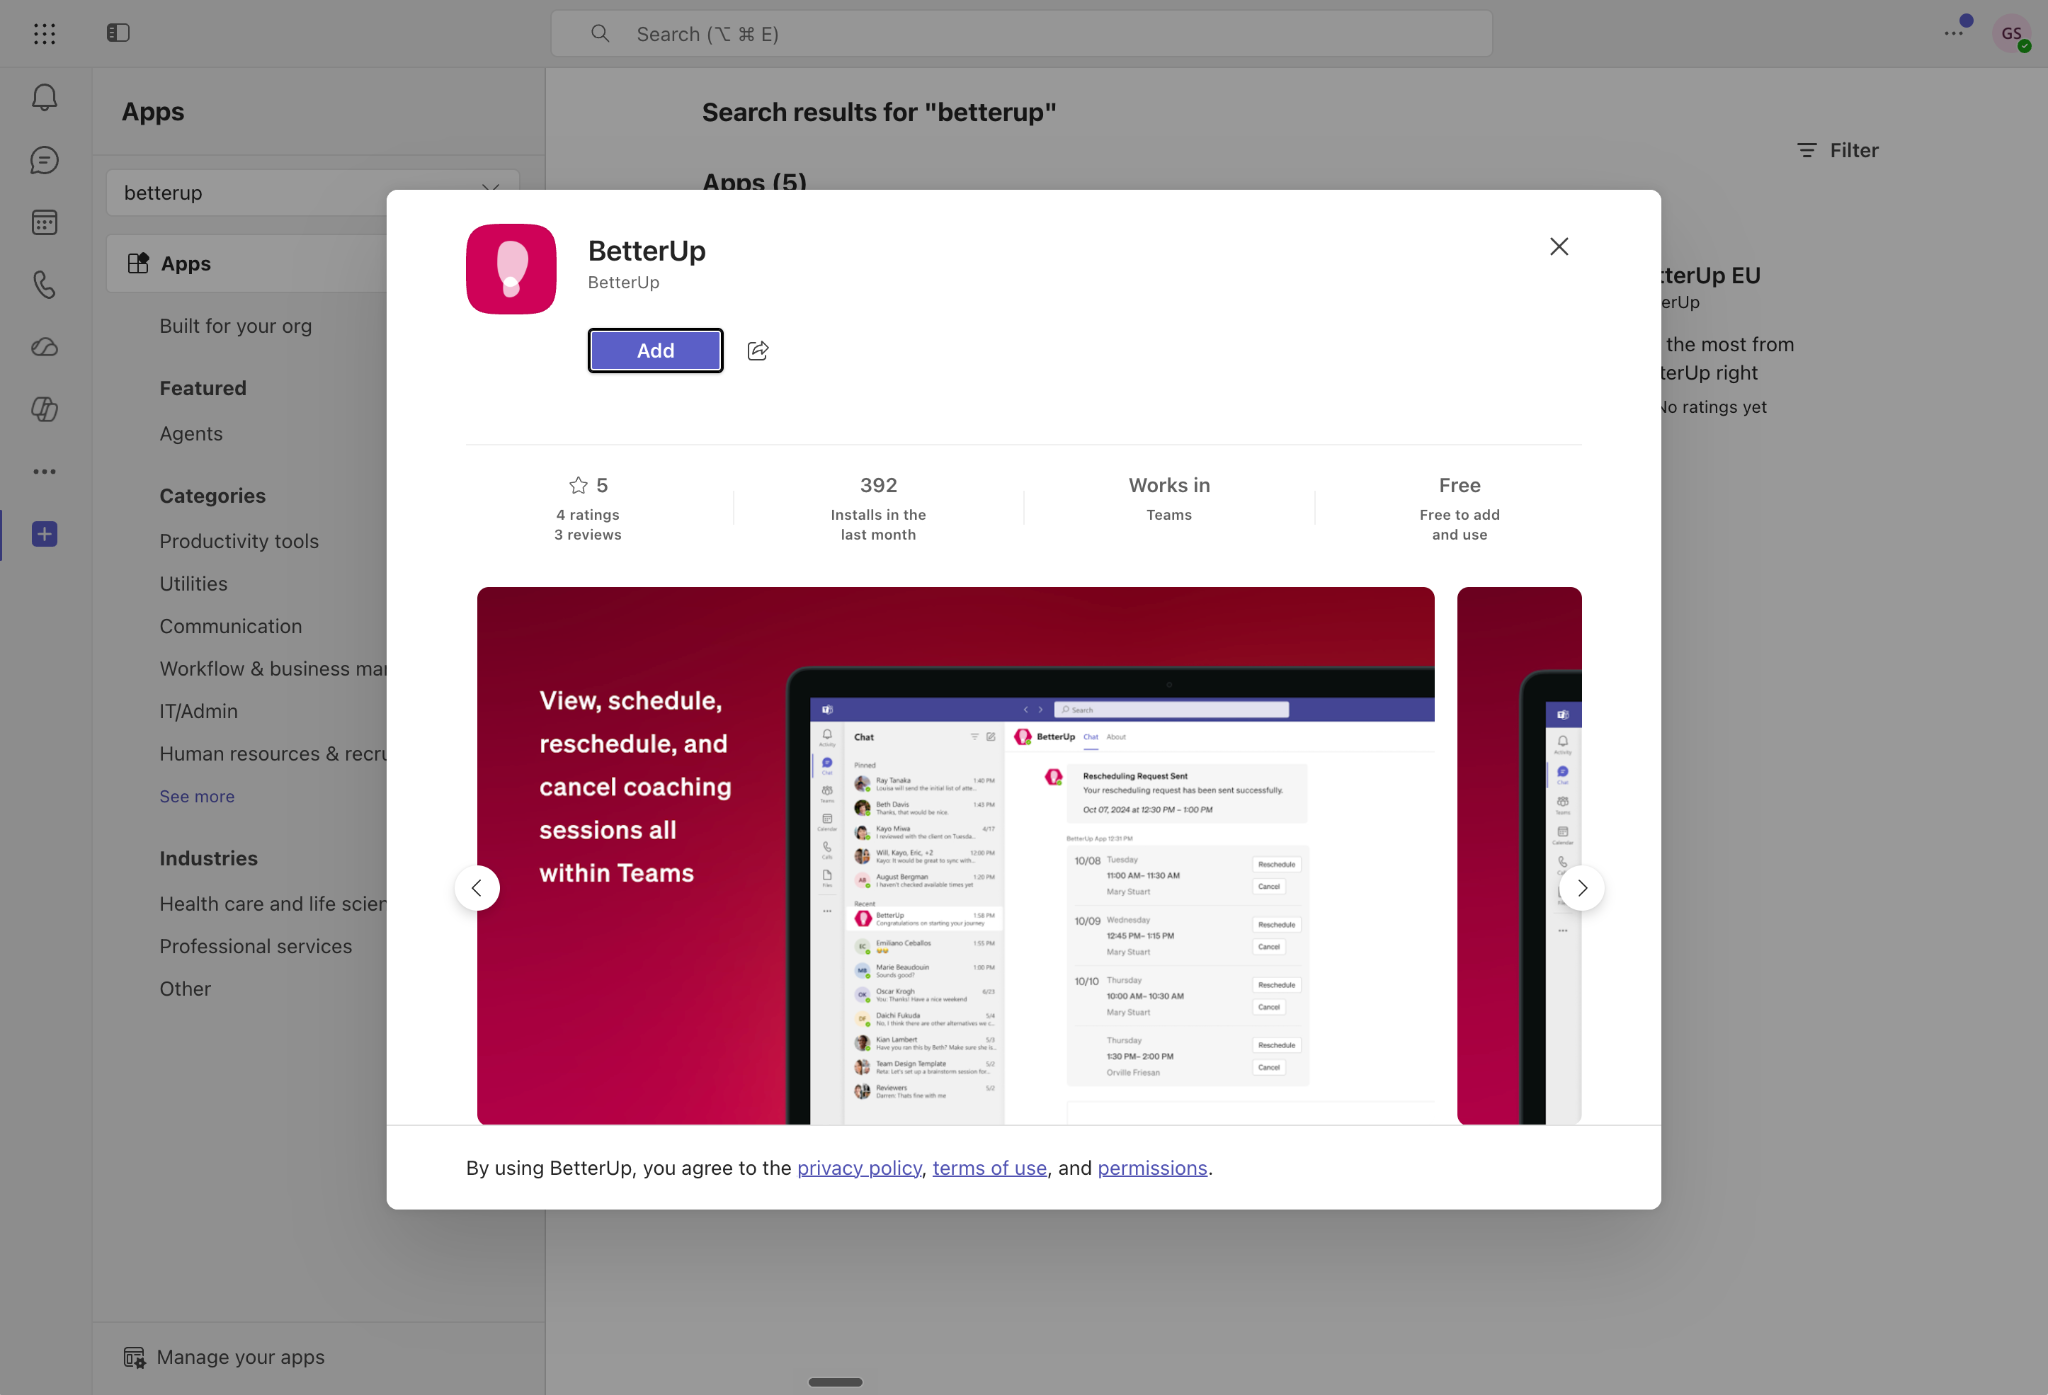The image size is (2048, 1395).
Task: Select Apps in the sidebar menu
Action: (246, 263)
